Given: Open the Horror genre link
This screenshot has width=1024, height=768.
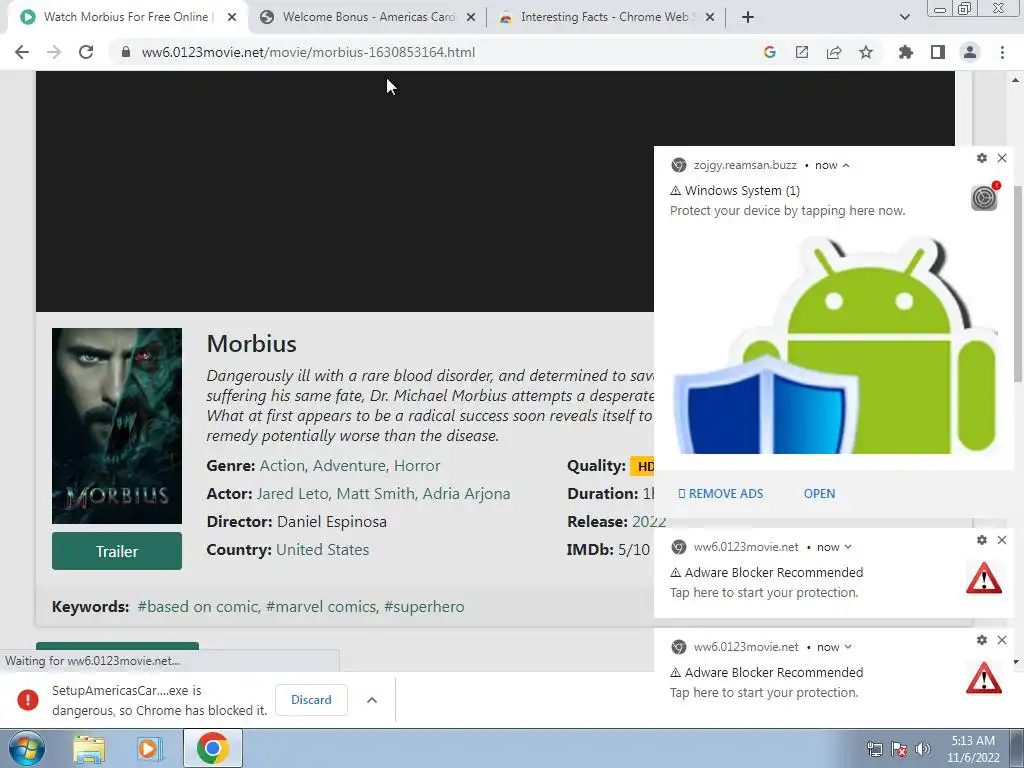Looking at the screenshot, I should 417,466.
